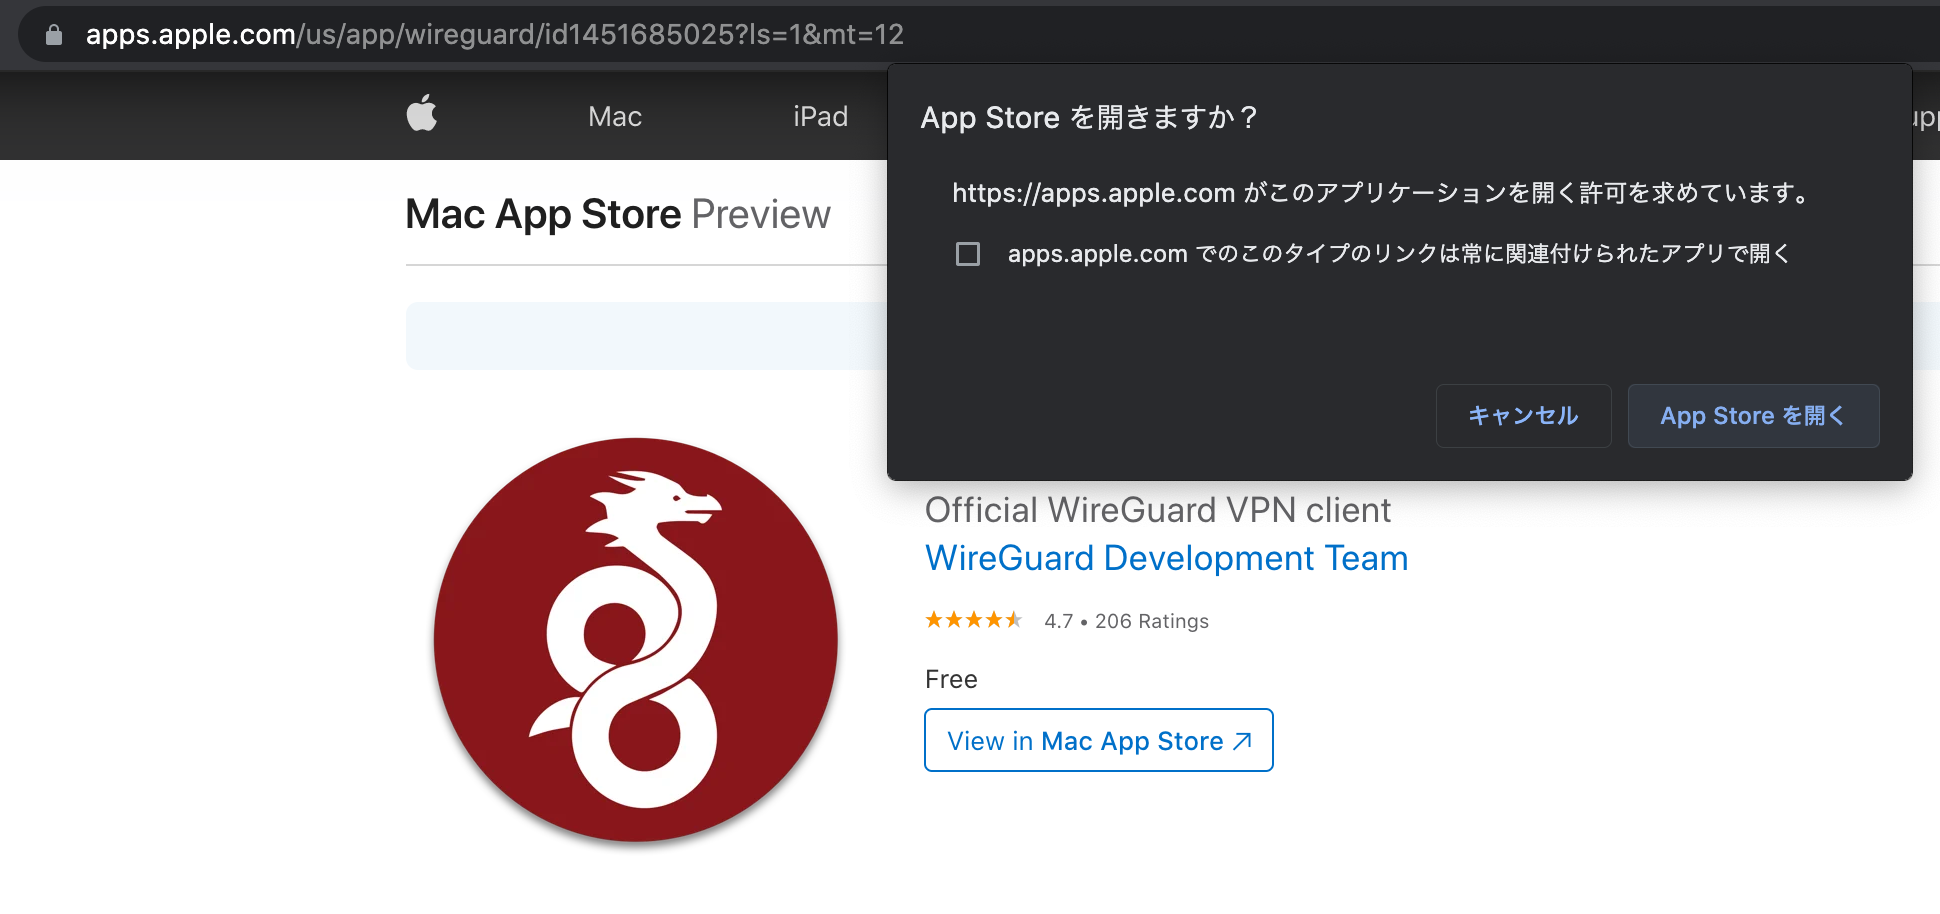
Task: Click the キャンセル button
Action: [x=1523, y=416]
